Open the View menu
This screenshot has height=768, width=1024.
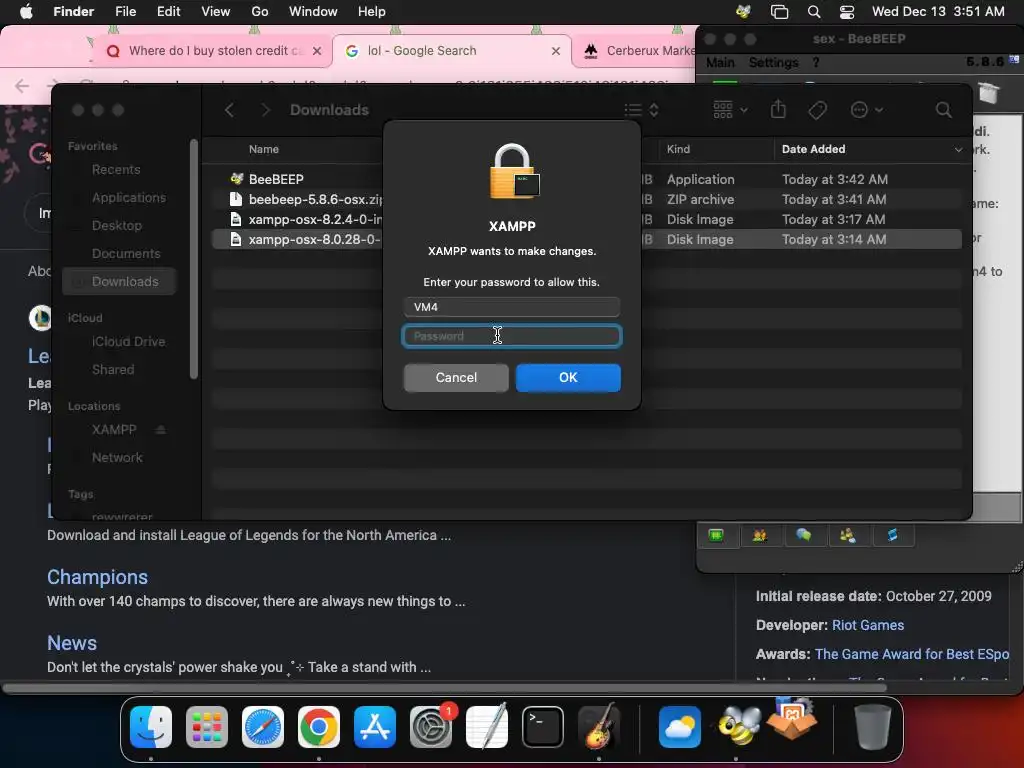(216, 11)
